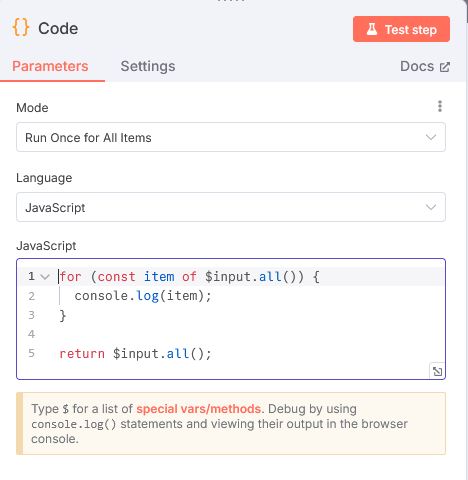Collapse the for loop at line 1
Viewport: 468px width, 480px height.
[45, 277]
